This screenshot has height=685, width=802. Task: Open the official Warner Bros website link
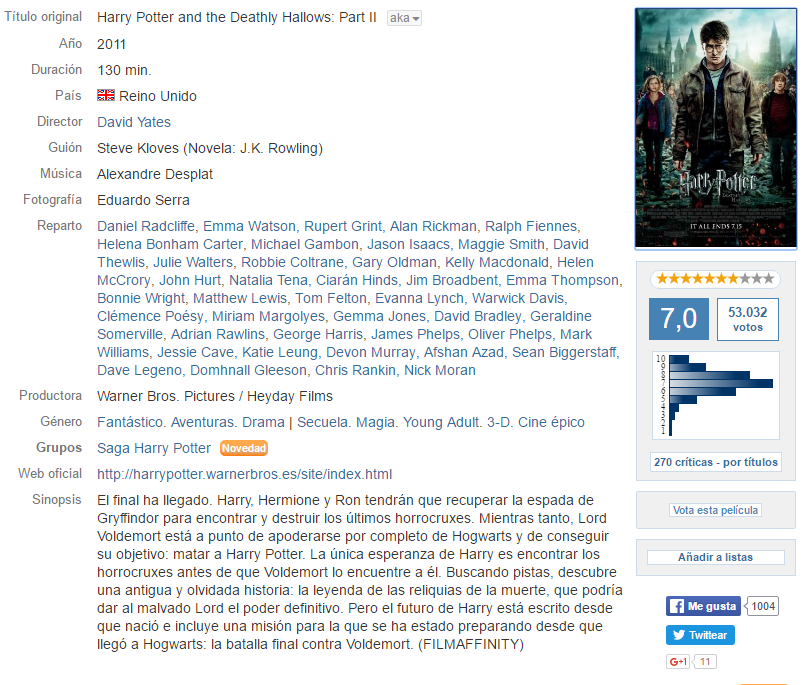(x=244, y=474)
